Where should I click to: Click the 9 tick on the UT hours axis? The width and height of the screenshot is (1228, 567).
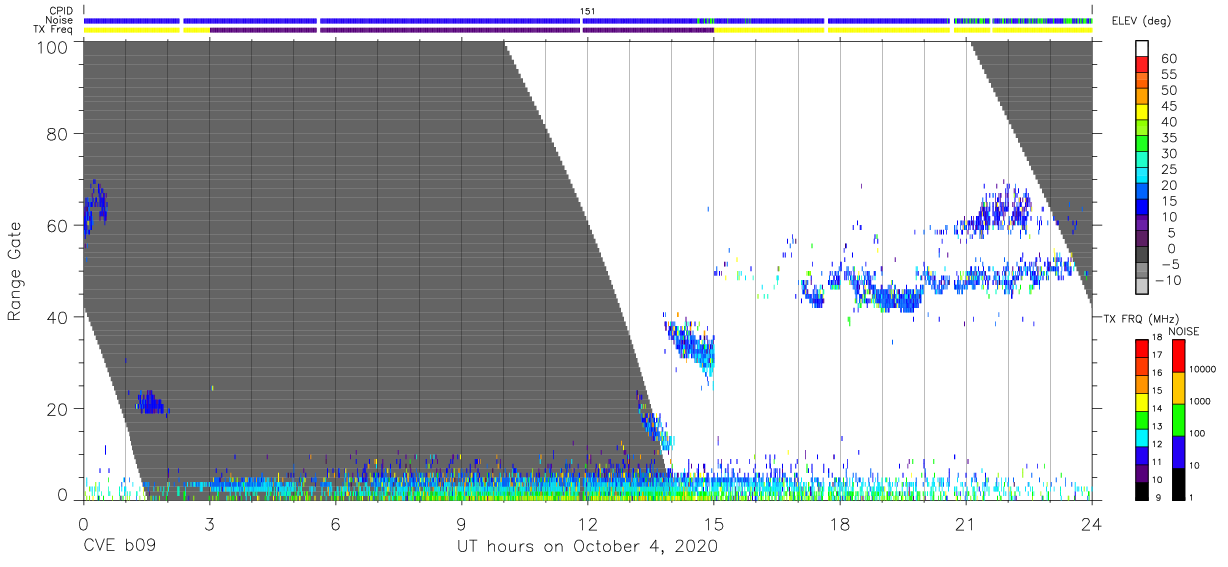pos(461,524)
